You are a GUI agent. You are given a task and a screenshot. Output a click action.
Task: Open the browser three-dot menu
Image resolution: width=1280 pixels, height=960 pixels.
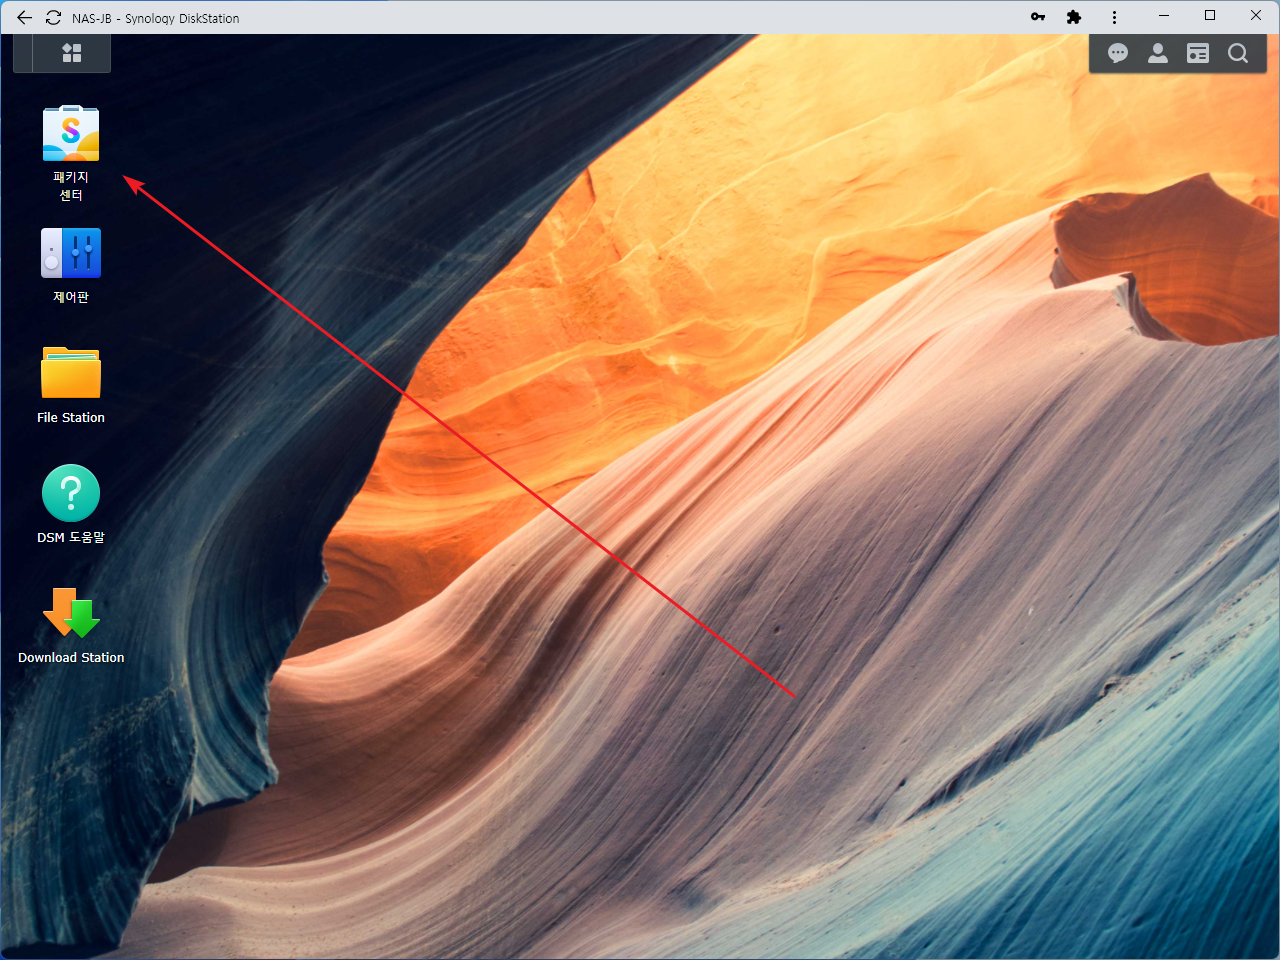(x=1114, y=17)
